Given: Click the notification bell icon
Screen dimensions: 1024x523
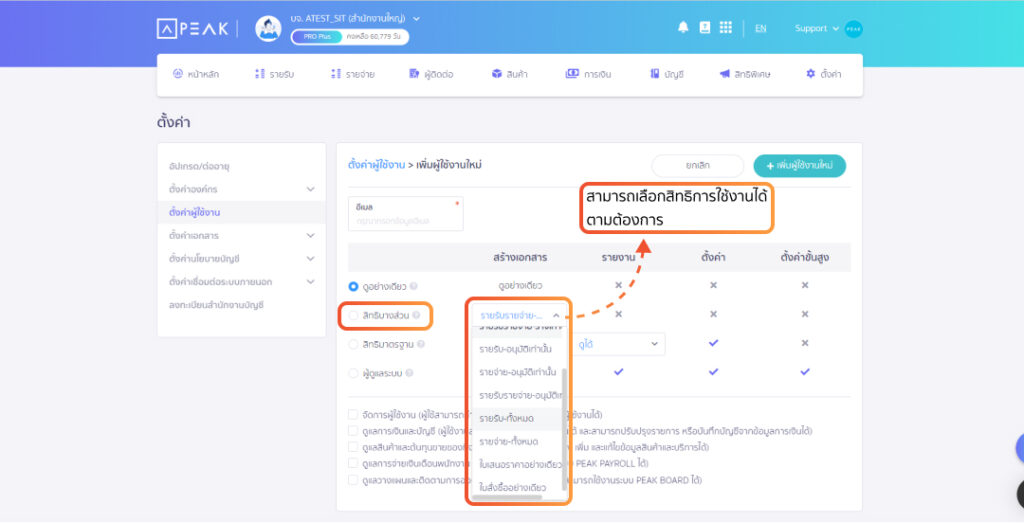Looking at the screenshot, I should coord(684,28).
